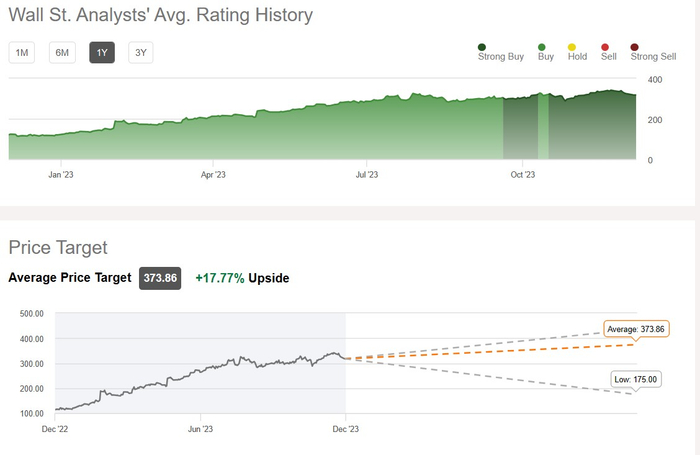Click the Wall St. Analysts' Rating History heading
This screenshot has width=700, height=455.
point(161,15)
